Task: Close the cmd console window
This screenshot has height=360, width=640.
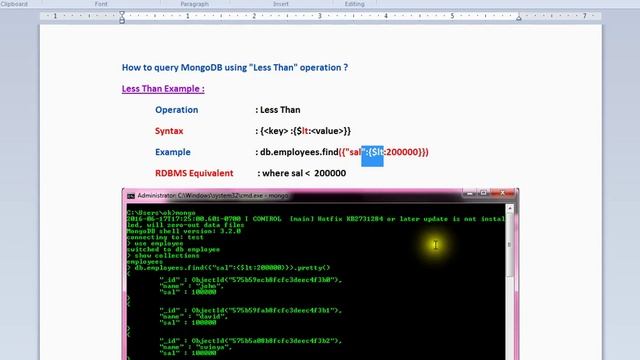Action: pos(502,193)
